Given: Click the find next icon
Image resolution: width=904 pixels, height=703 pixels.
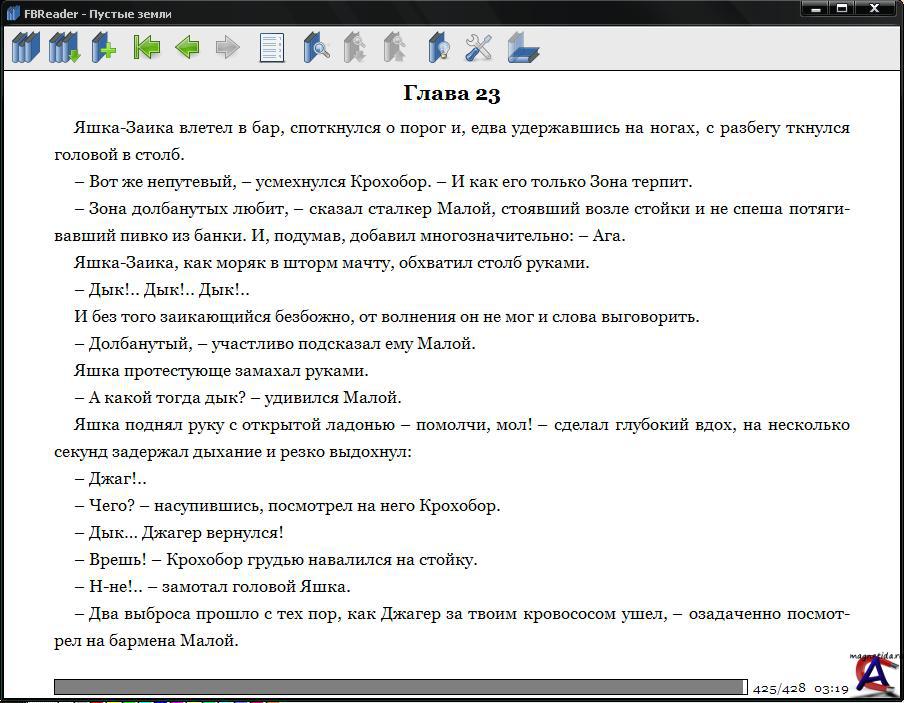Looking at the screenshot, I should (395, 47).
